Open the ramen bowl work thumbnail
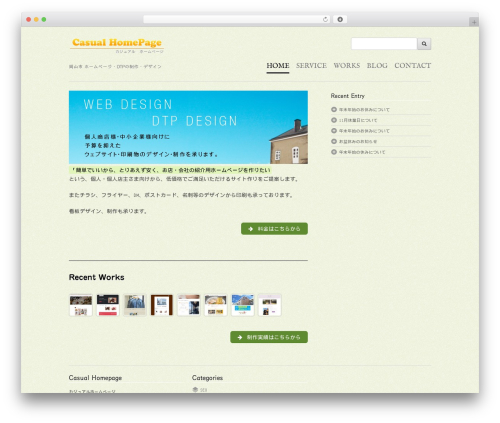This screenshot has width=500, height=423. tap(216, 305)
